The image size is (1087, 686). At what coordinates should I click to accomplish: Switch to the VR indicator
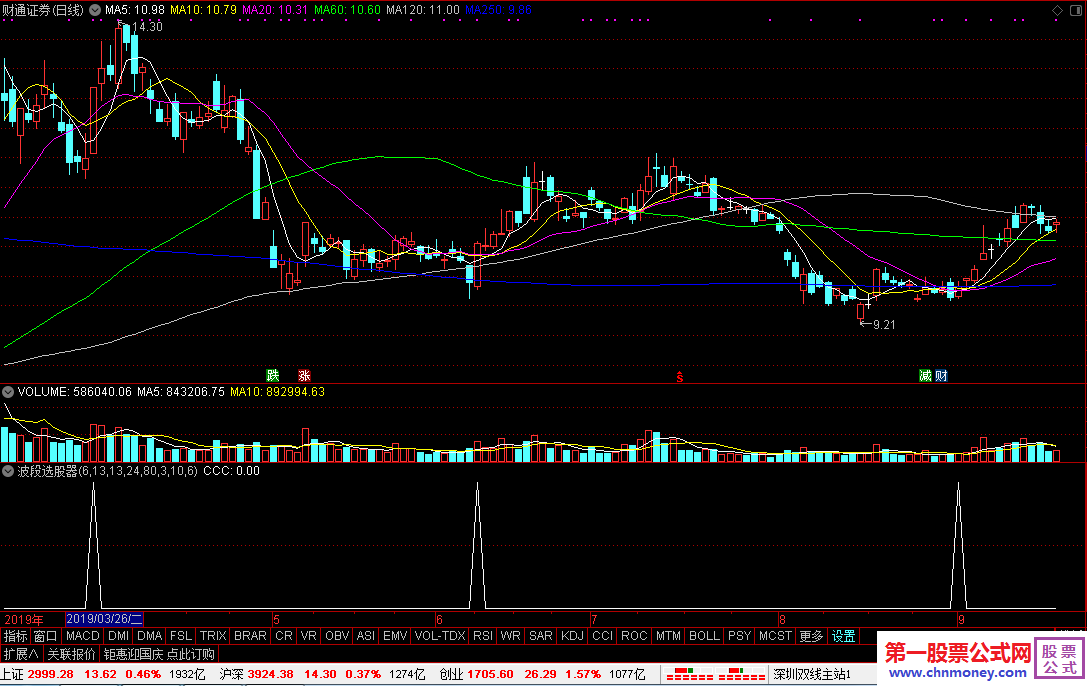click(308, 636)
